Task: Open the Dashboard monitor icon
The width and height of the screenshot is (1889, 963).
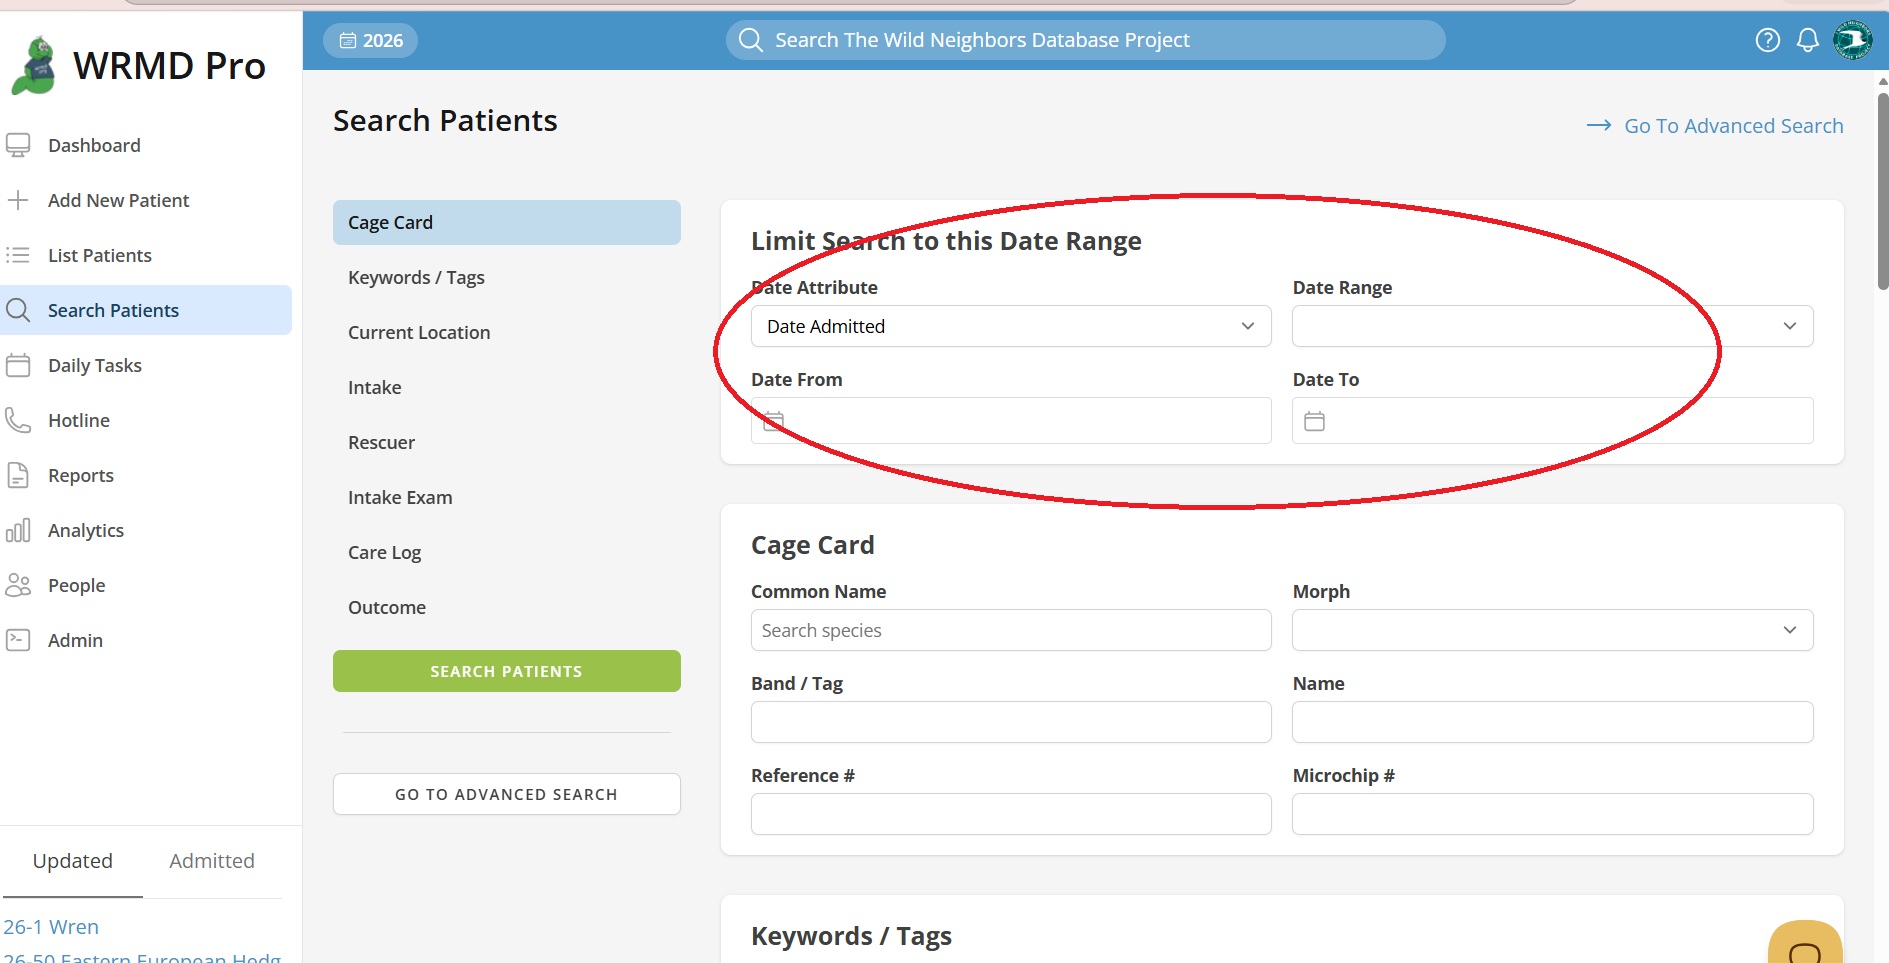Action: pyautogui.click(x=18, y=145)
